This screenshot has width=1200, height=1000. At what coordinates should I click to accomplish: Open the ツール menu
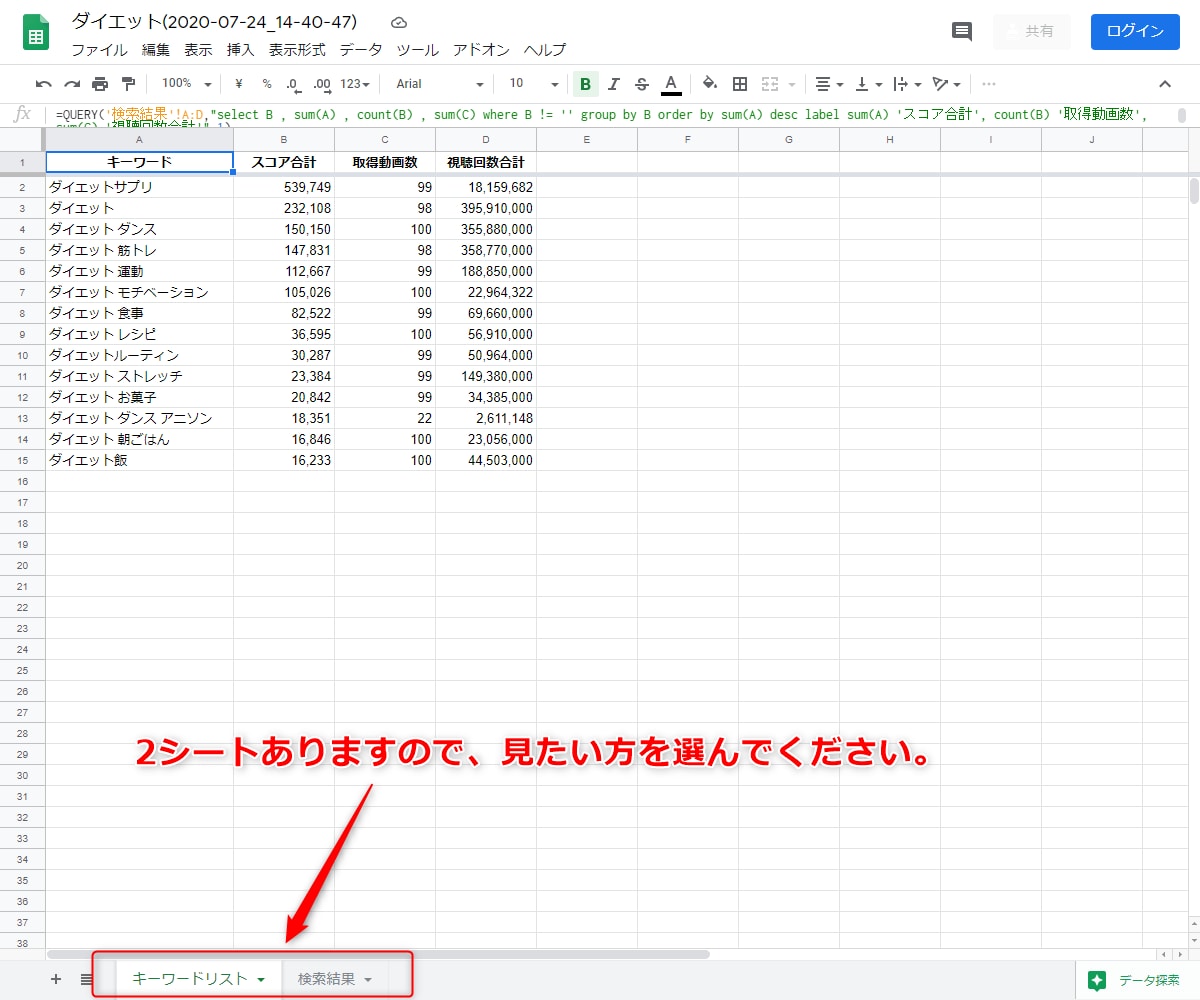click(417, 50)
